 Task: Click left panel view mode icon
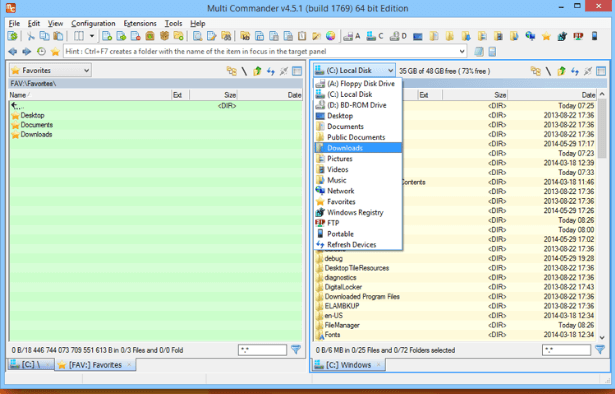(x=297, y=71)
